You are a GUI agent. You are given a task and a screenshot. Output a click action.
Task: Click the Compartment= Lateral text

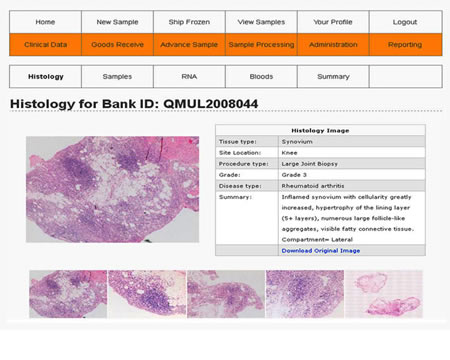coord(317,239)
